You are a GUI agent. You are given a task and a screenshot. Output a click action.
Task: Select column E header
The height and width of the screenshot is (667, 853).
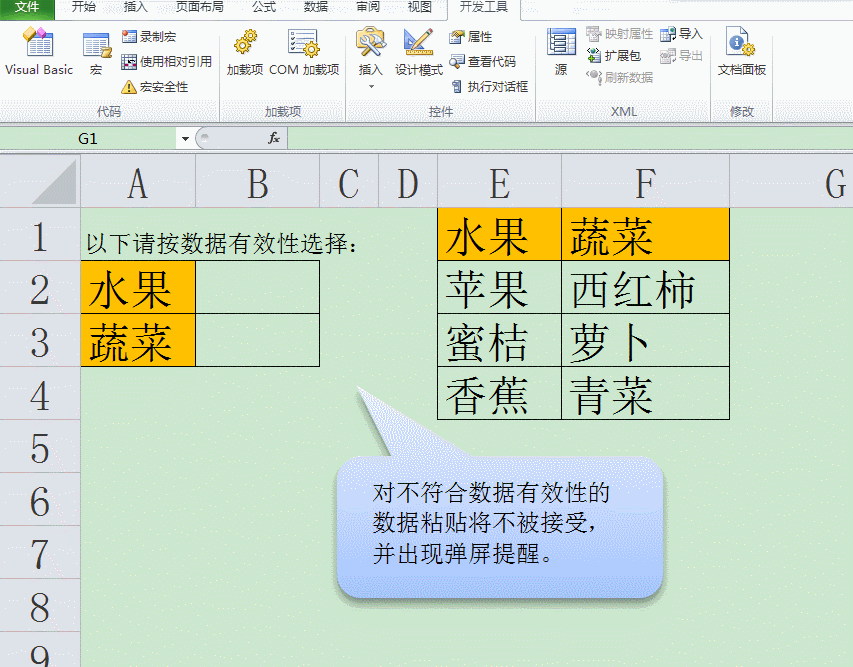pyautogui.click(x=499, y=183)
